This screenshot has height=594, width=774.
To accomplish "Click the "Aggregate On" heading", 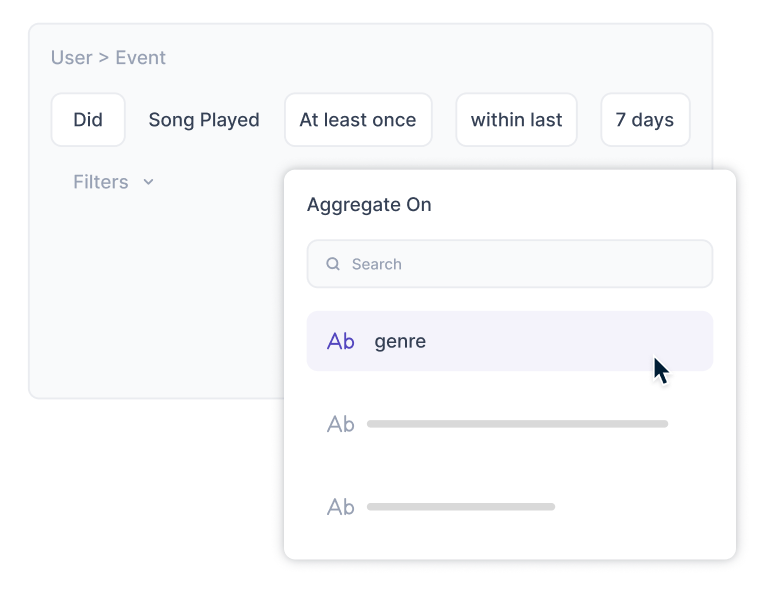I will (x=369, y=205).
